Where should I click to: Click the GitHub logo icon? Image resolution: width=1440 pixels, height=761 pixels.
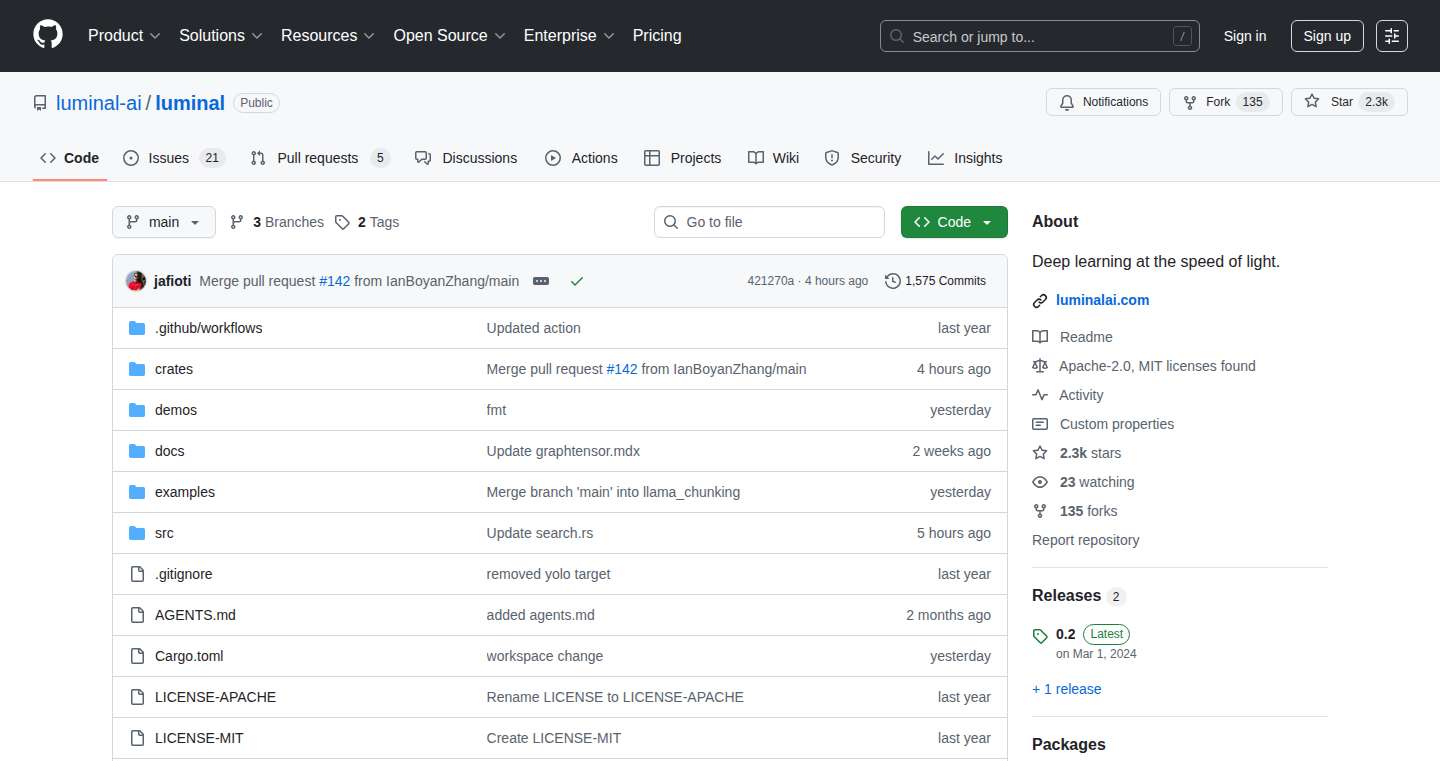(x=48, y=35)
